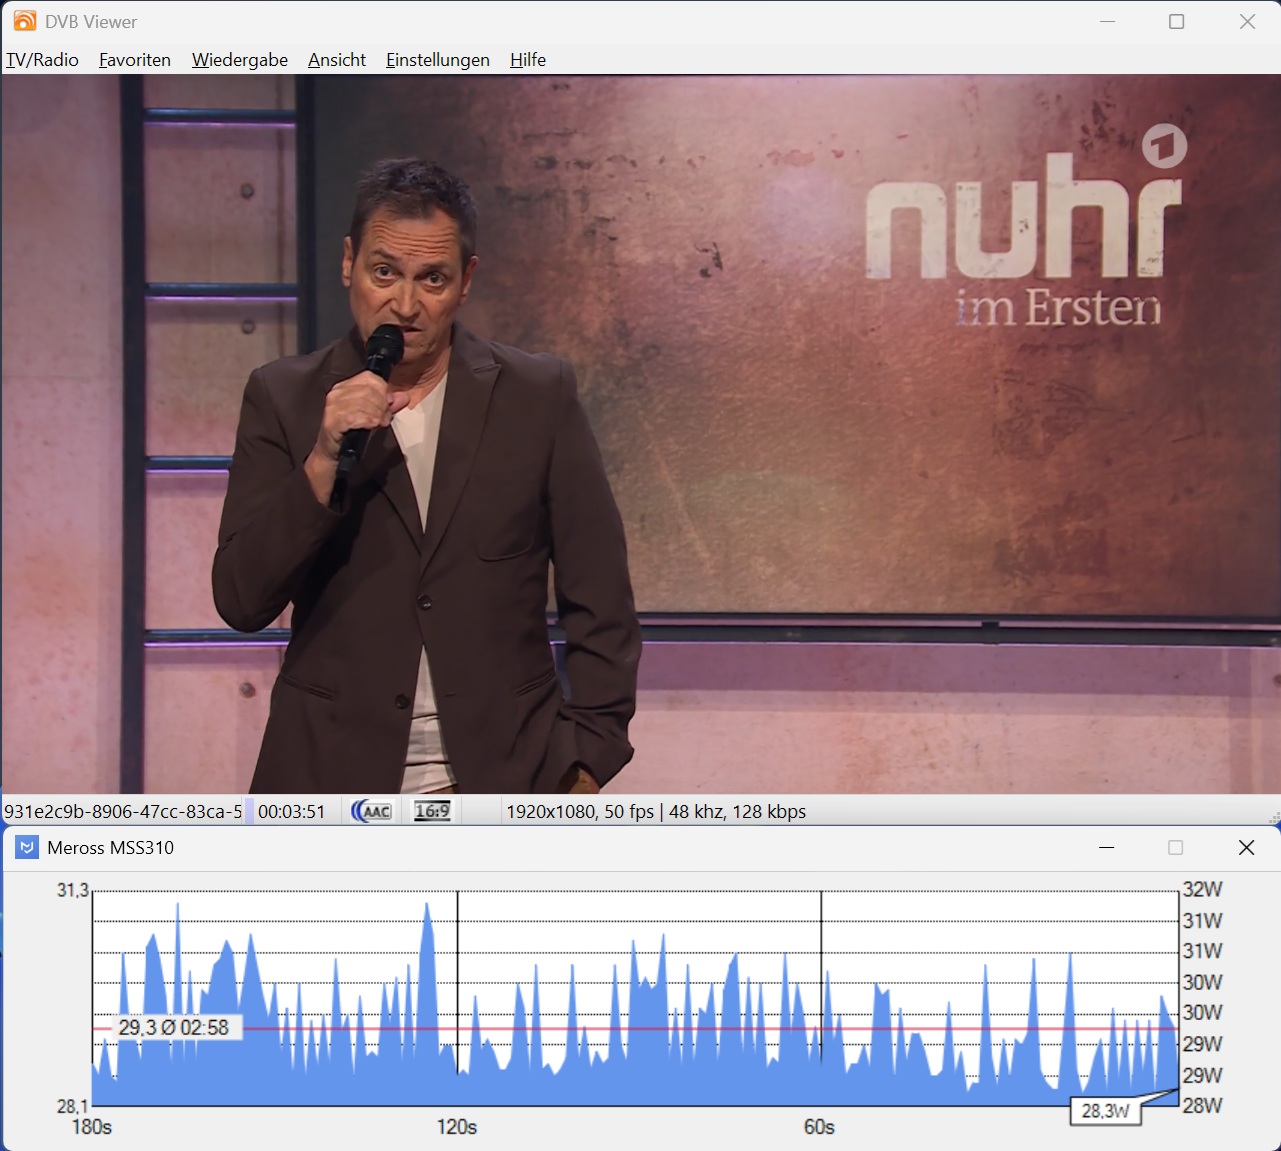Screen dimensions: 1281x1151
Task: Click the current power callout 28,3W
Action: click(x=1106, y=1110)
